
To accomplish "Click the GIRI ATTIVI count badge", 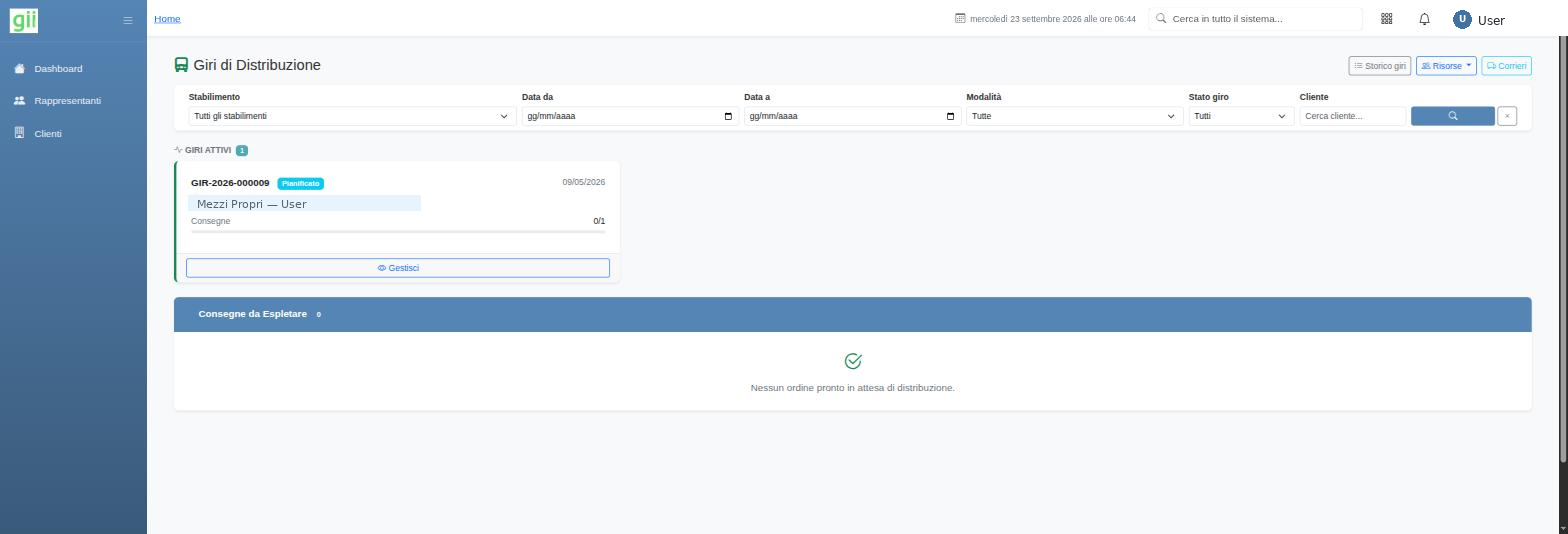I will click(x=242, y=150).
